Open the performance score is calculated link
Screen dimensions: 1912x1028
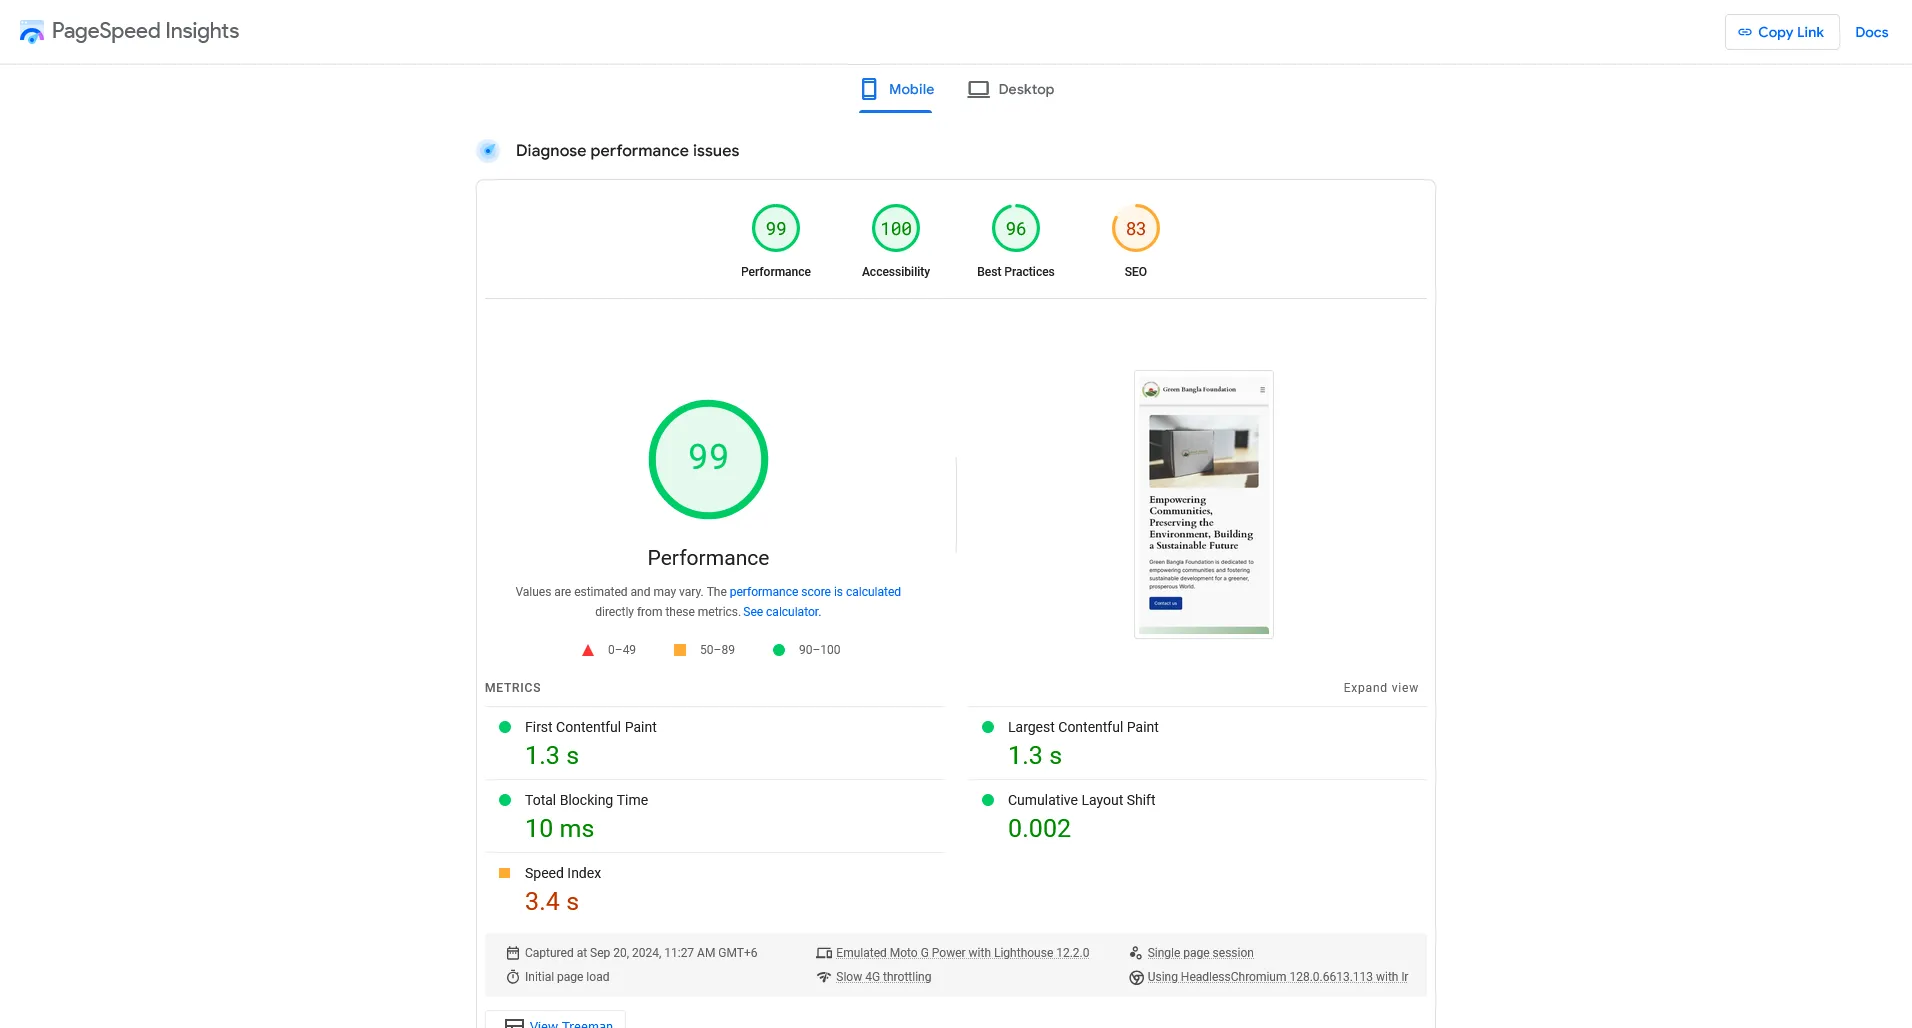pyautogui.click(x=814, y=591)
